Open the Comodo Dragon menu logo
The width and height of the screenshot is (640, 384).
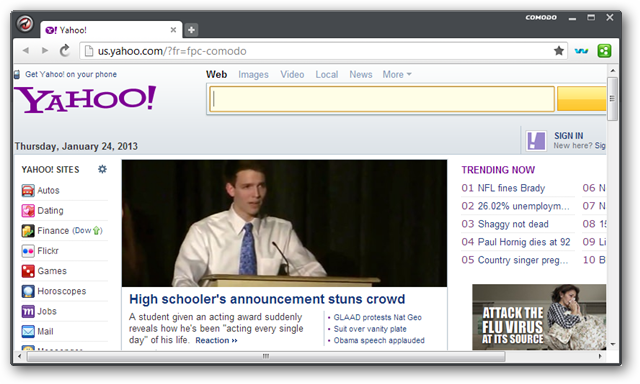[x=25, y=24]
